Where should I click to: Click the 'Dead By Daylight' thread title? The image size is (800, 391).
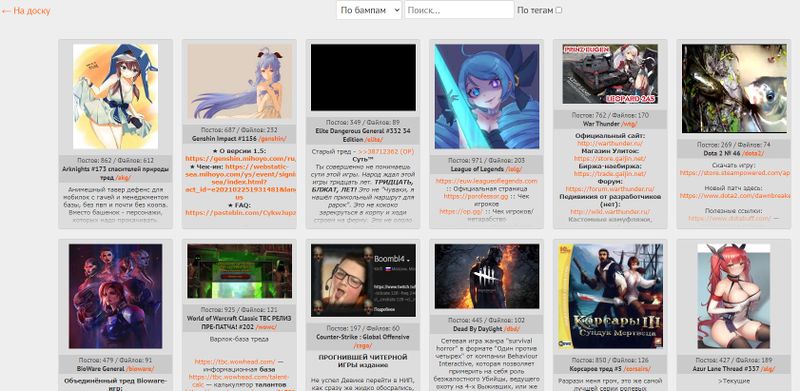point(477,328)
